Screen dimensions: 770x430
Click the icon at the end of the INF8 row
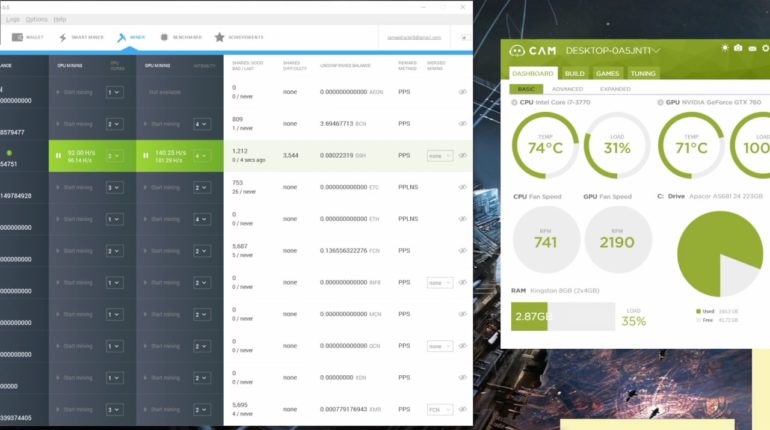point(462,282)
